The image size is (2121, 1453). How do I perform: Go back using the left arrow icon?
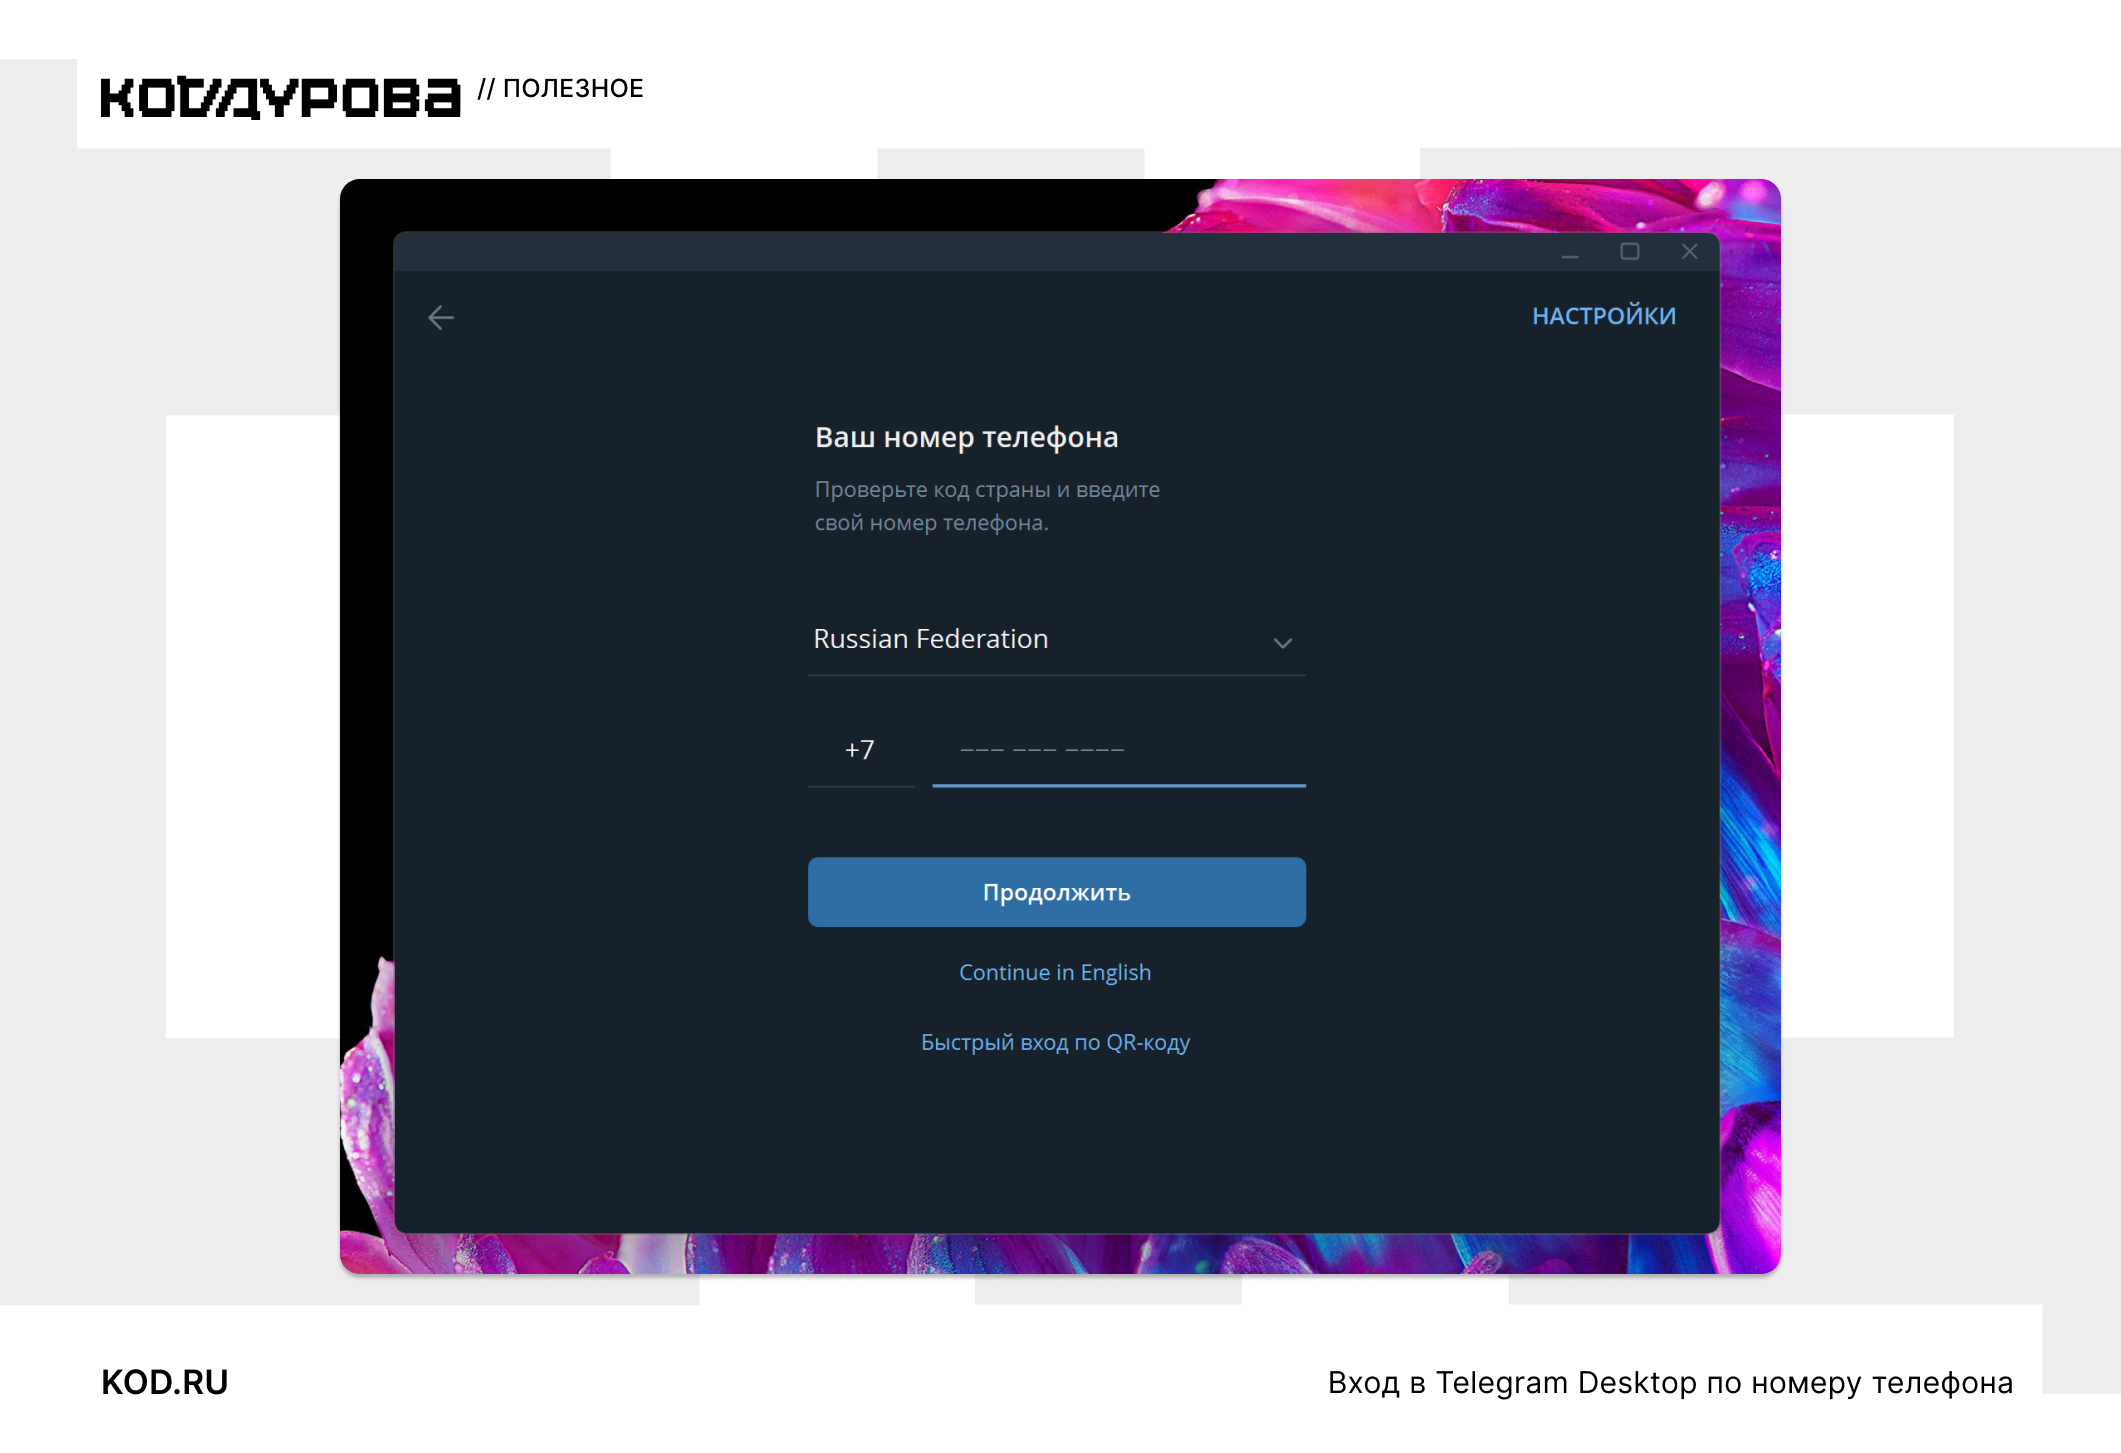tap(441, 318)
